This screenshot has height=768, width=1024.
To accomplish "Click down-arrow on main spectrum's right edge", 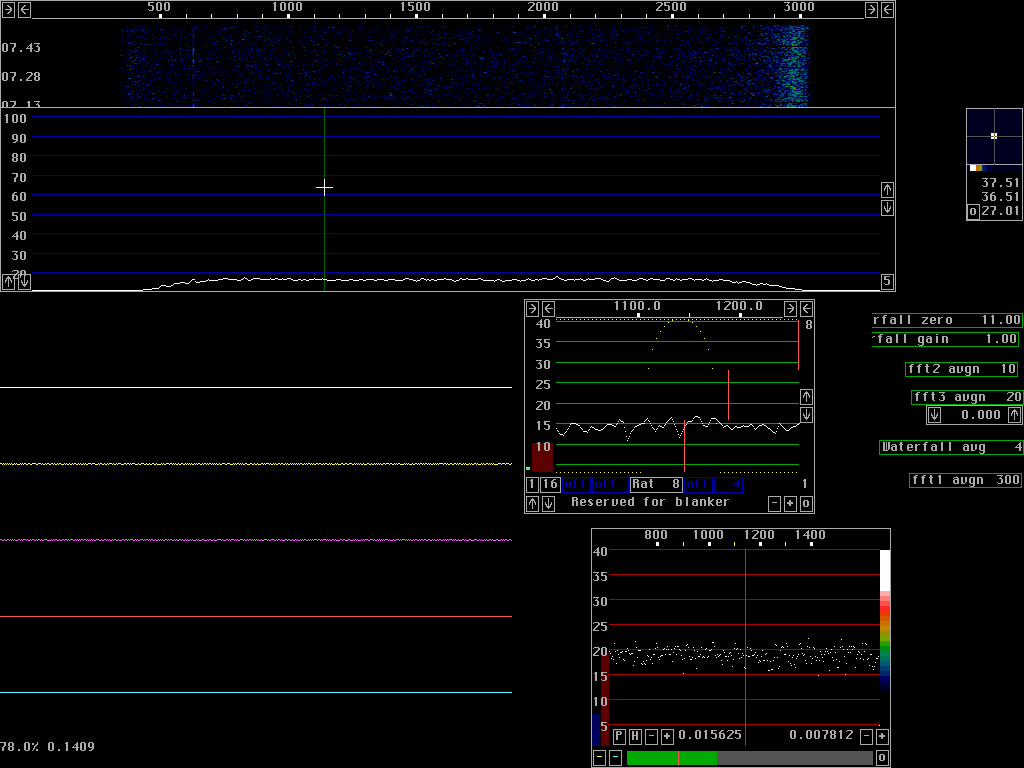I will (887, 208).
